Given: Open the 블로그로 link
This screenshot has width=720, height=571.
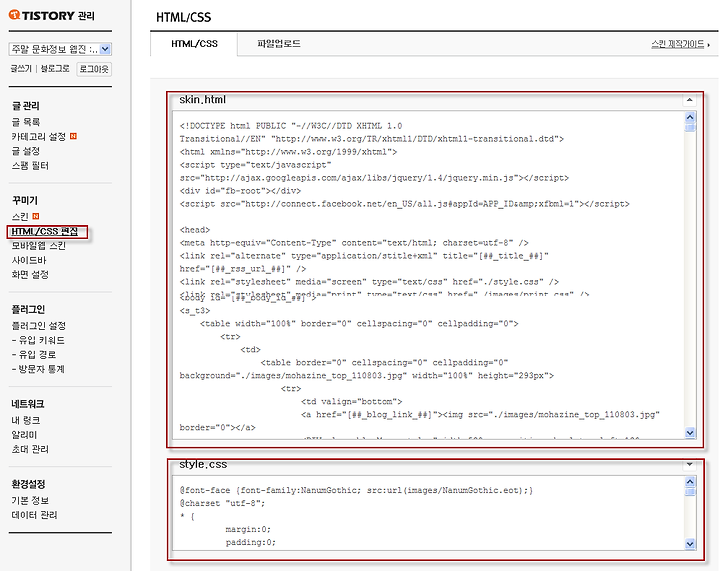Looking at the screenshot, I should (x=55, y=69).
